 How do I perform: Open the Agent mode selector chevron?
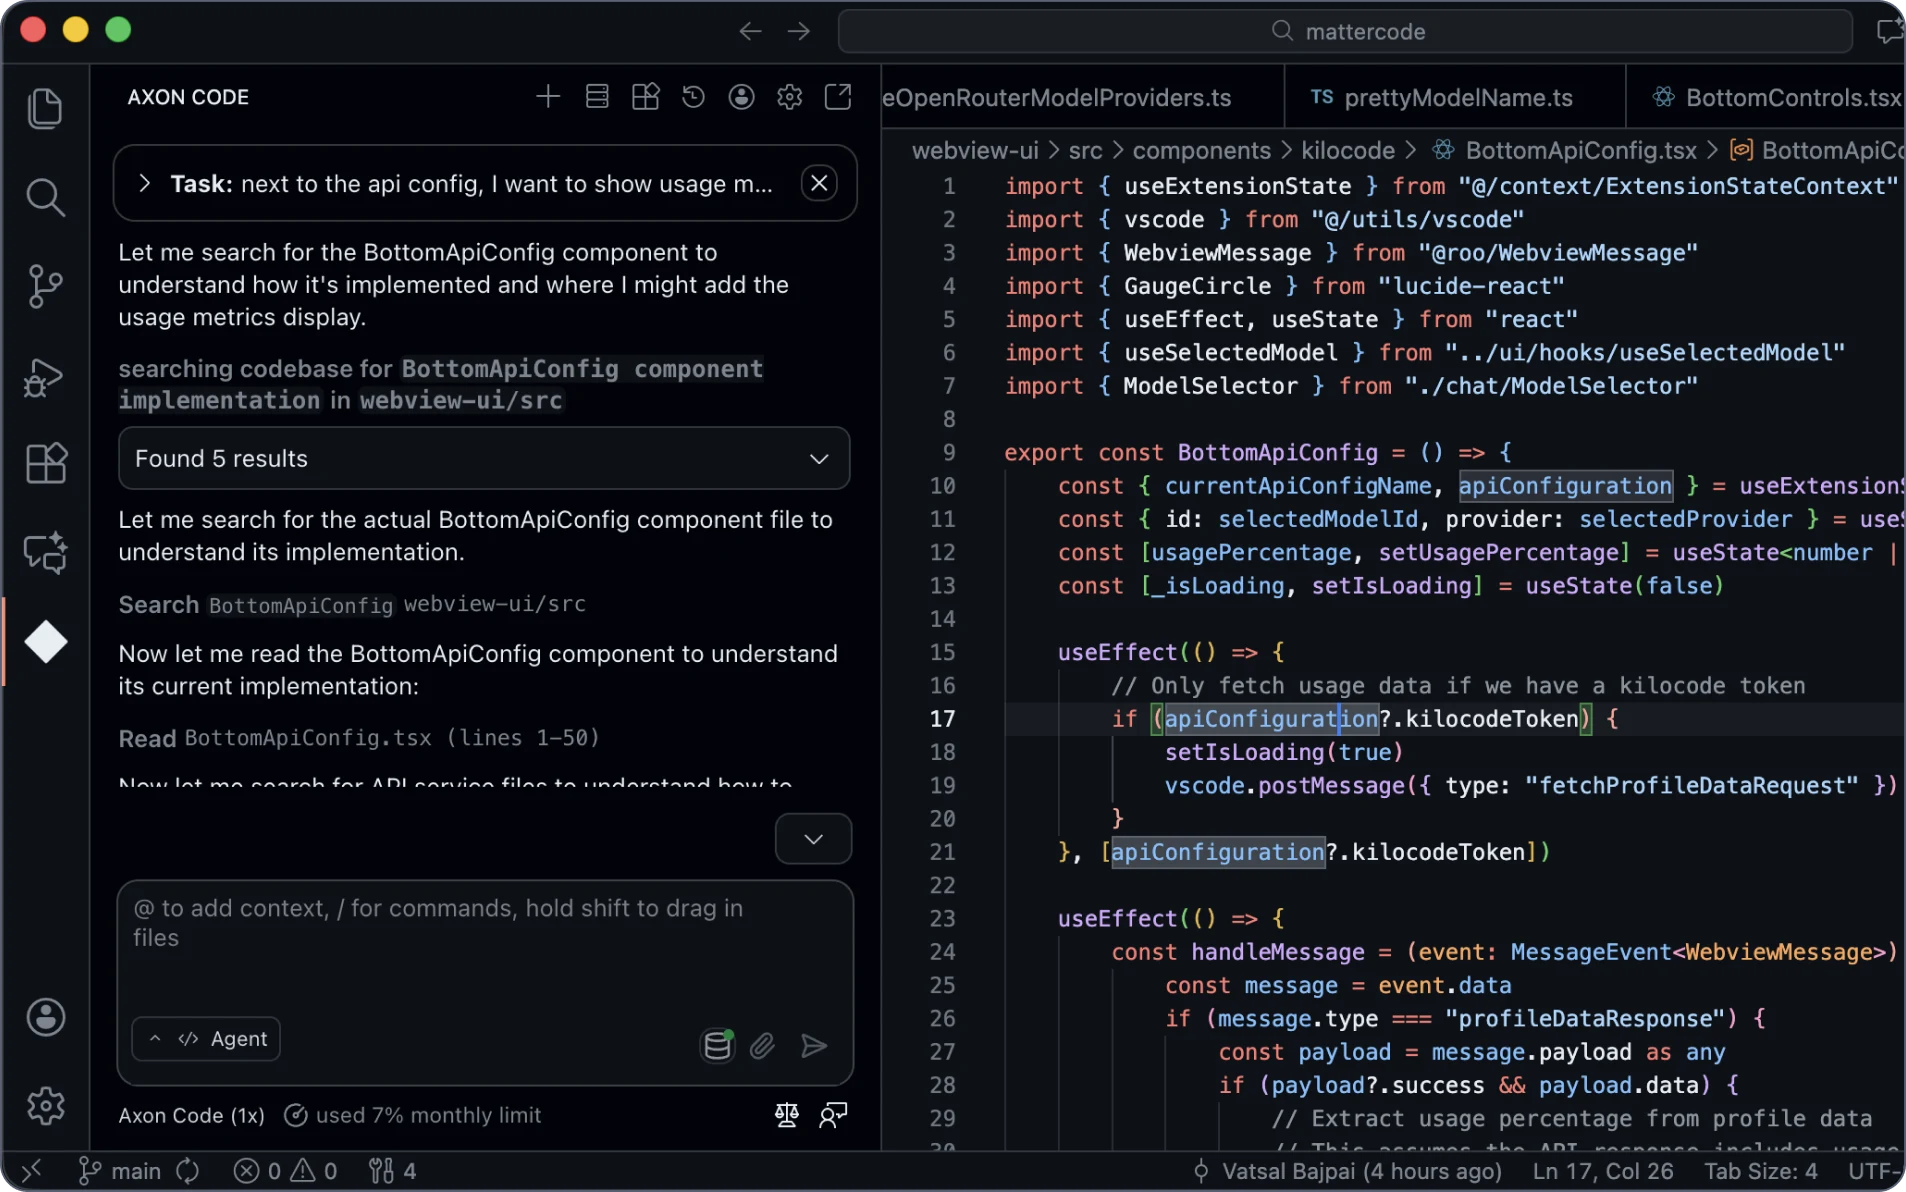(x=156, y=1038)
